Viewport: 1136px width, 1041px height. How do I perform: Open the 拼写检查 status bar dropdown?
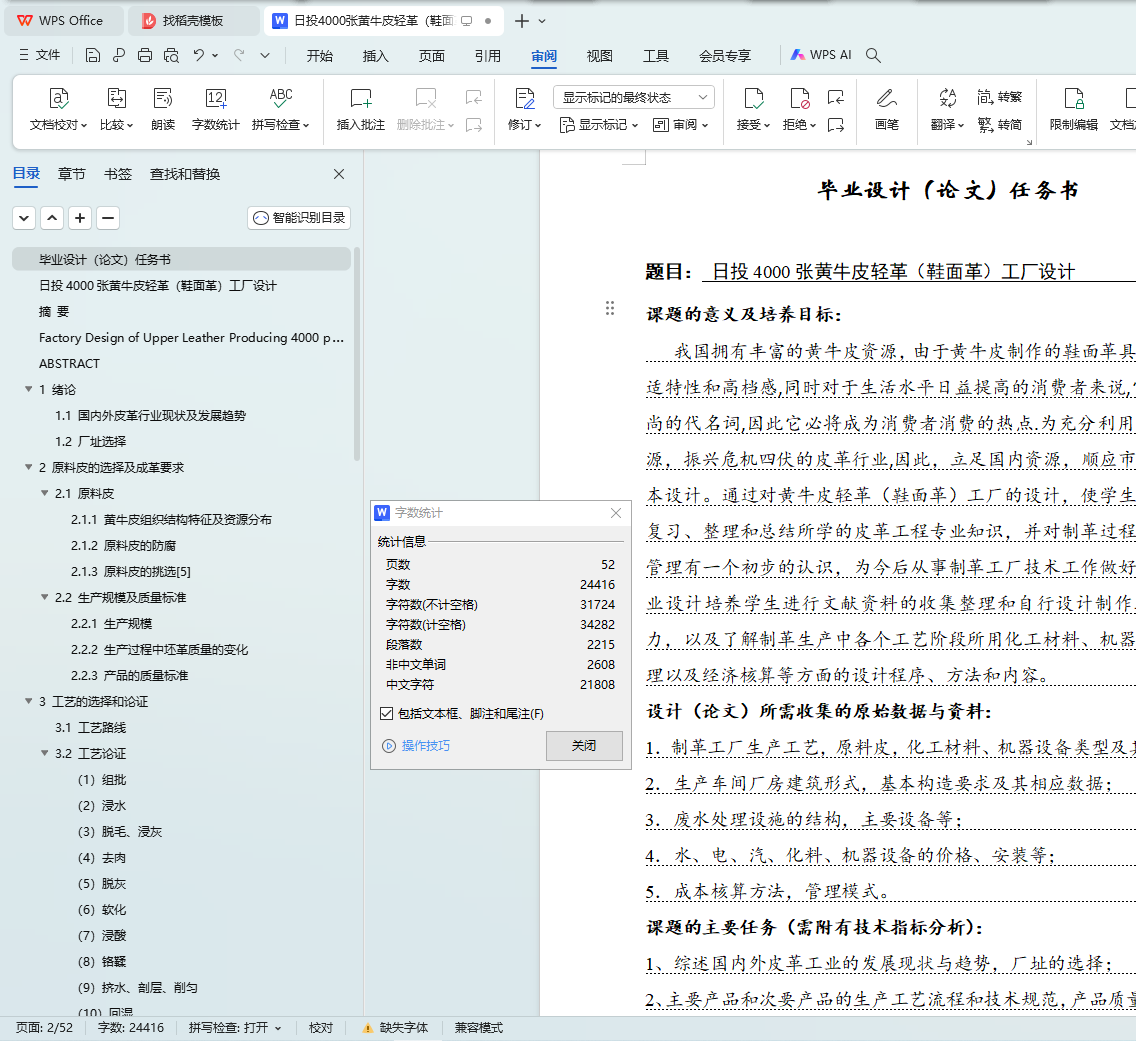pos(235,1027)
